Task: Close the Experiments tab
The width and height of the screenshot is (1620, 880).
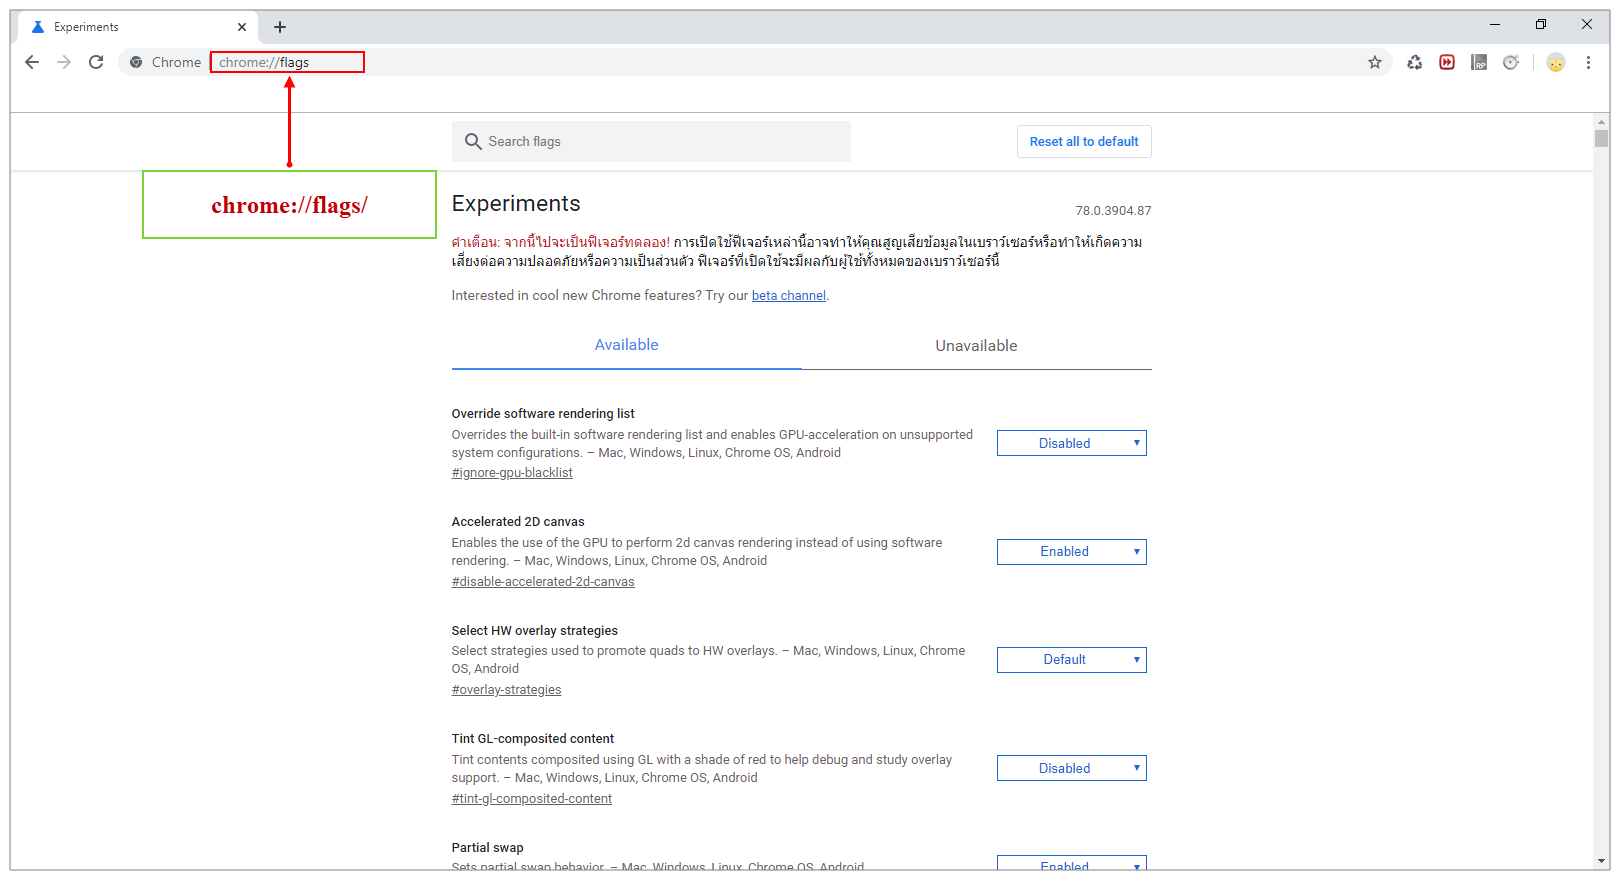Action: point(242,27)
